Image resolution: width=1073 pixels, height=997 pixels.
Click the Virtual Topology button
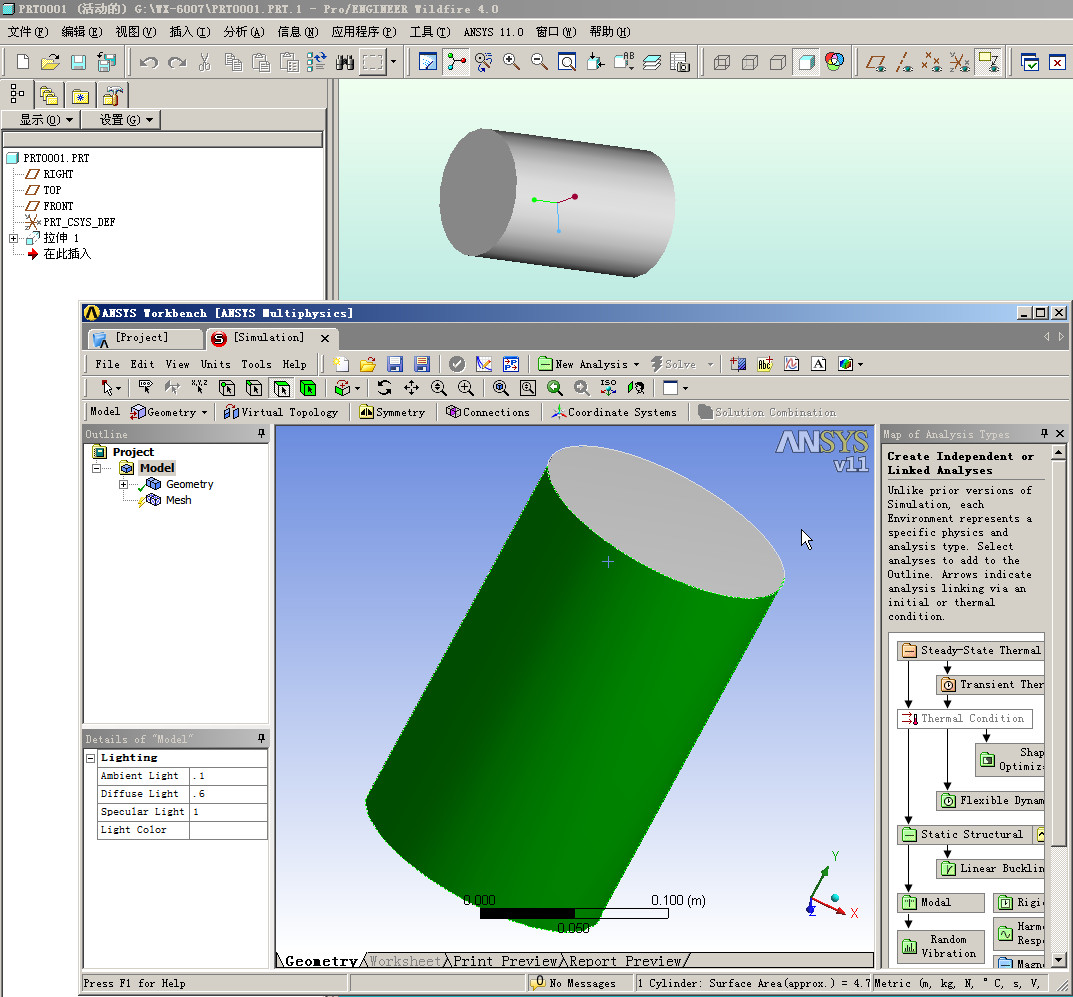tap(281, 412)
